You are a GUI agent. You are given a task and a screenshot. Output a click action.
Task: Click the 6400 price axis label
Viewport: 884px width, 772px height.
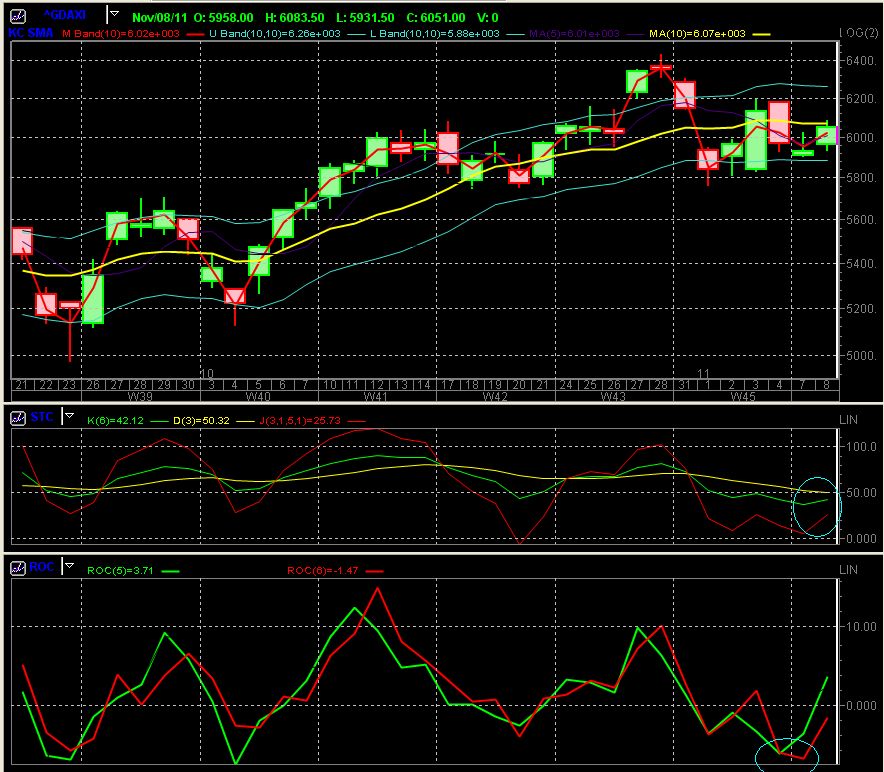coord(860,60)
